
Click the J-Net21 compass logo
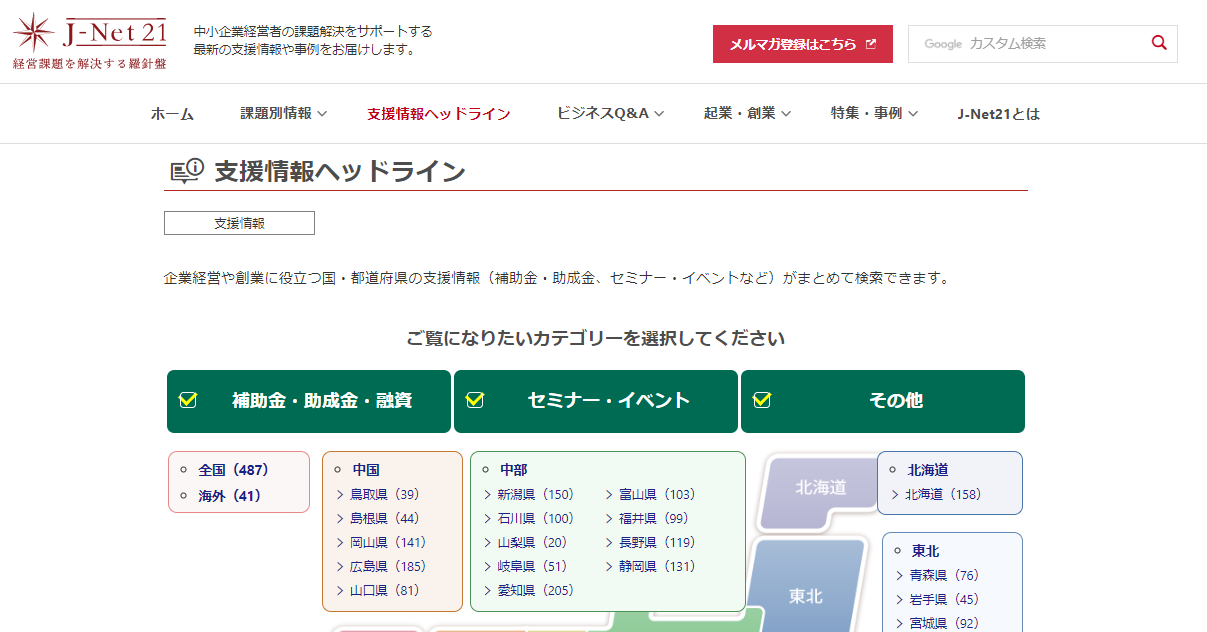(33, 33)
